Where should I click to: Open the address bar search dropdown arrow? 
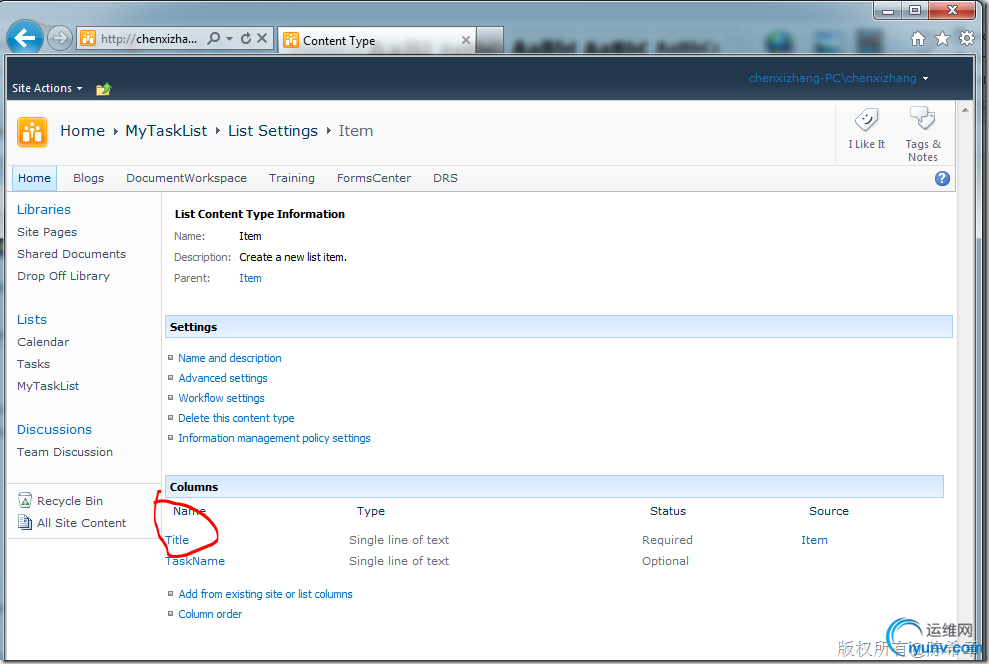pos(230,38)
